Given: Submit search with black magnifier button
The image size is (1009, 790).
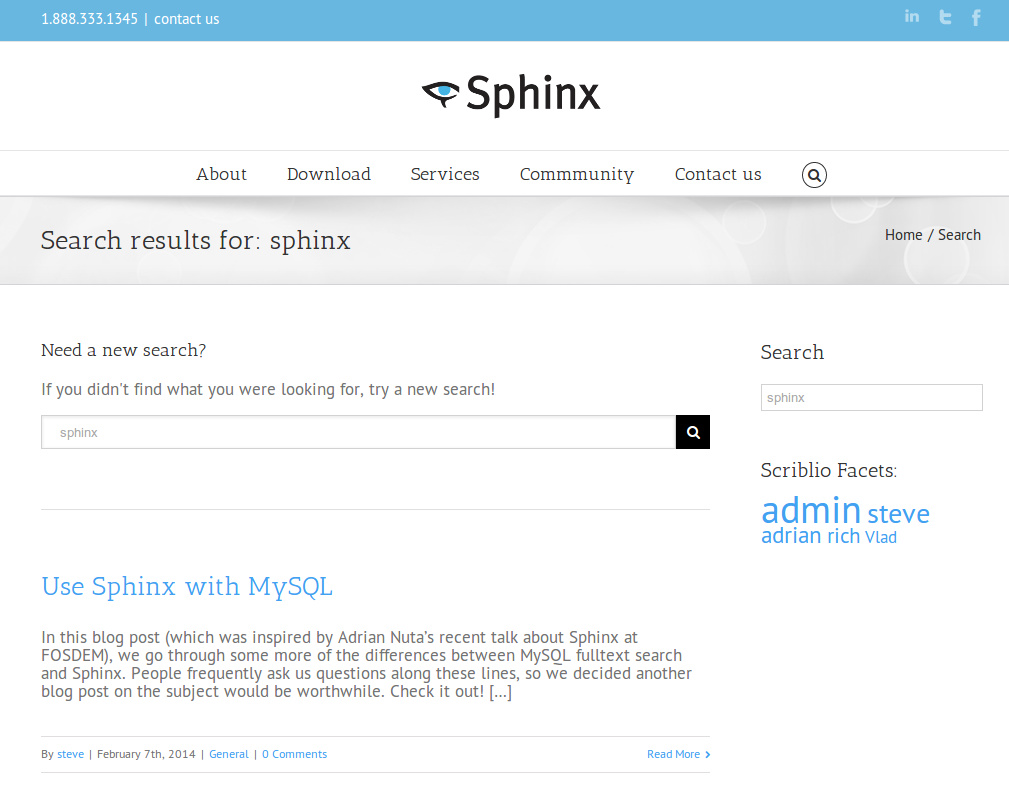Looking at the screenshot, I should tap(692, 432).
